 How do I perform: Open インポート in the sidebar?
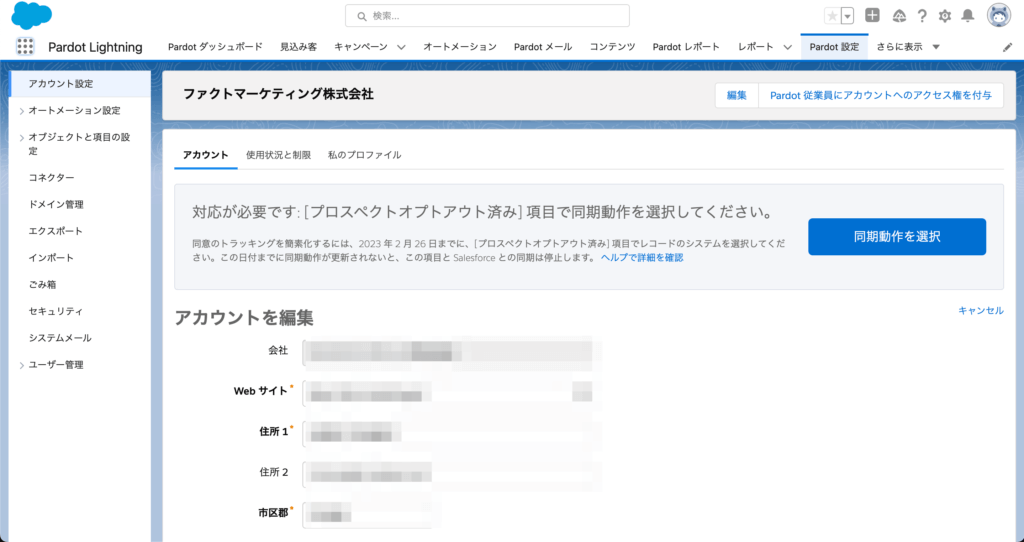coord(51,258)
